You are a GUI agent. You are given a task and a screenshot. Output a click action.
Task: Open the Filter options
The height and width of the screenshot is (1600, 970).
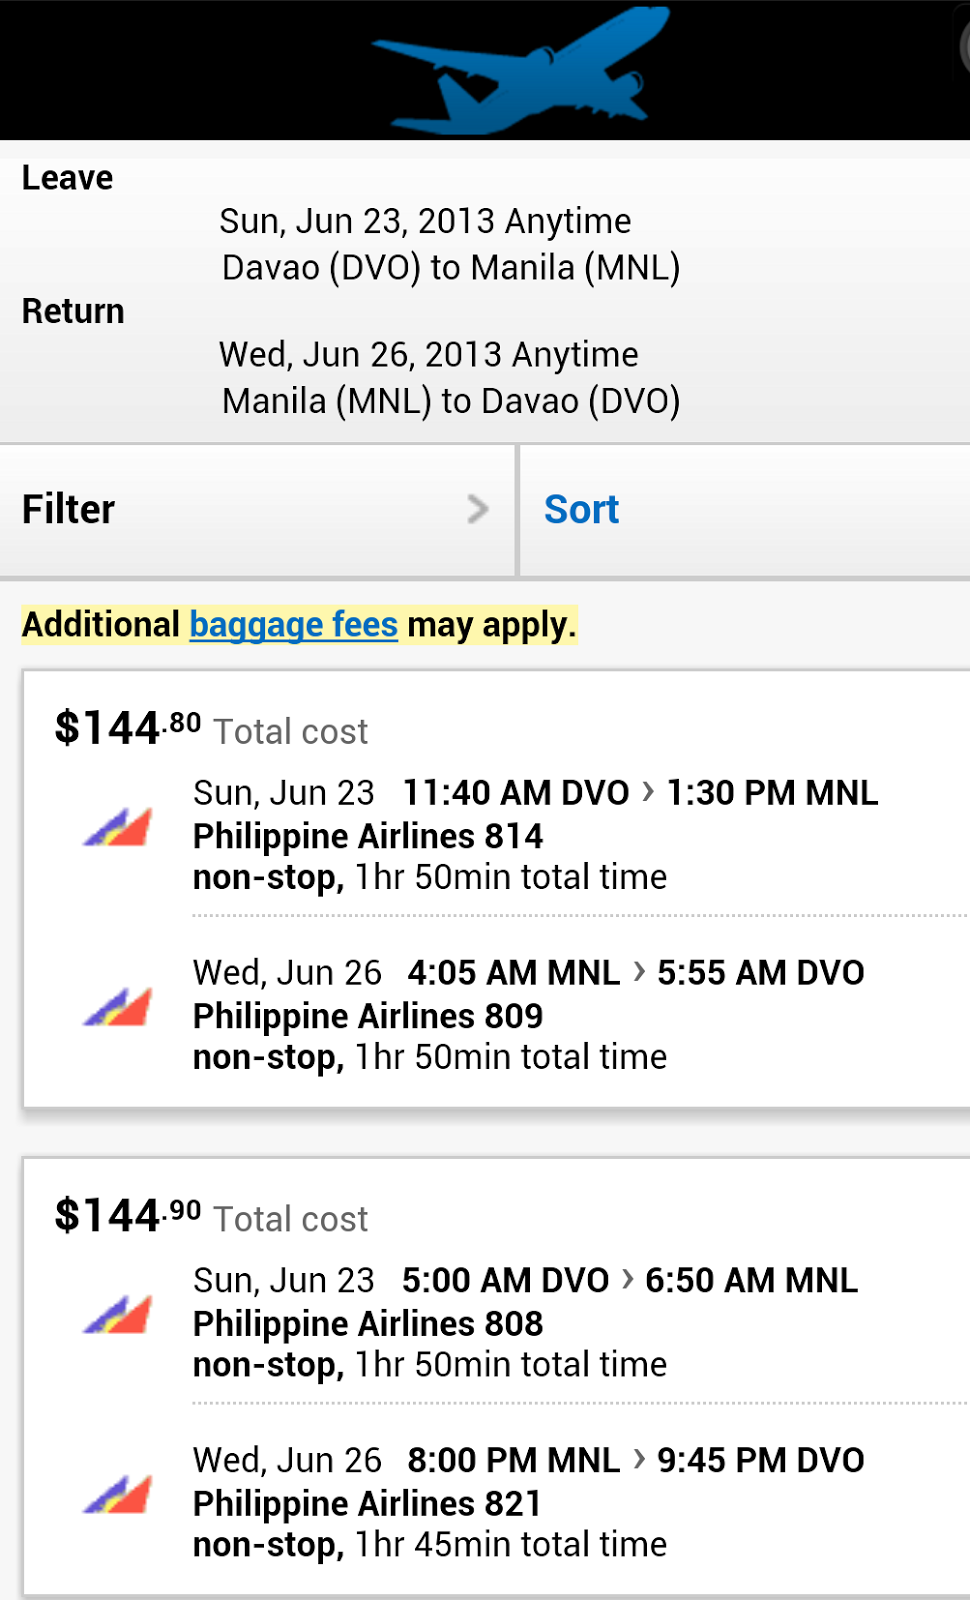68,509
